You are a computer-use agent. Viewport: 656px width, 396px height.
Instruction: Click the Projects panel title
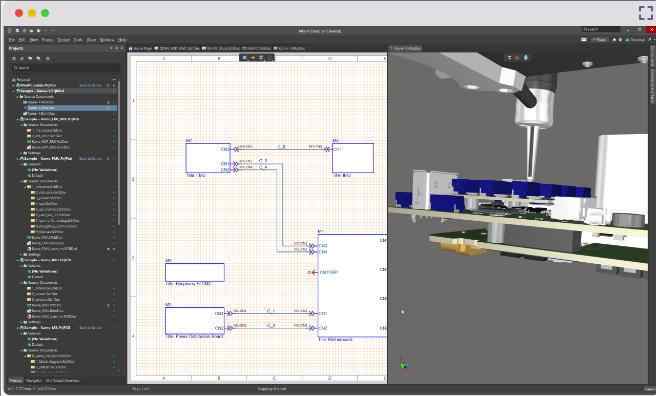coord(16,49)
